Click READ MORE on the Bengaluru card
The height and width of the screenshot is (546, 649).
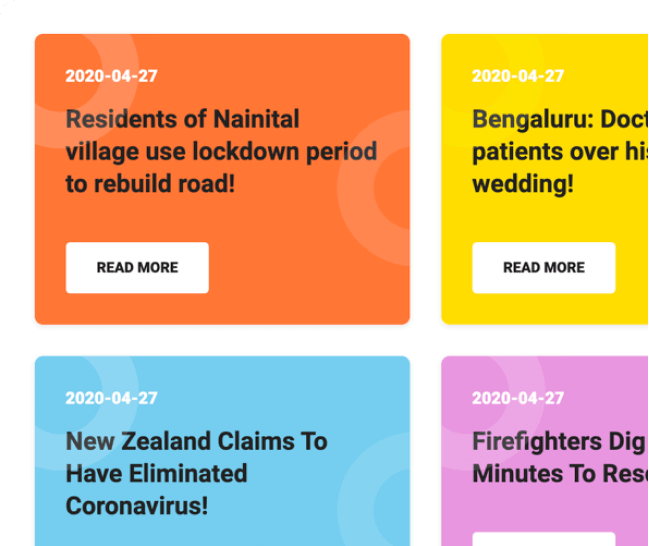pos(543,267)
